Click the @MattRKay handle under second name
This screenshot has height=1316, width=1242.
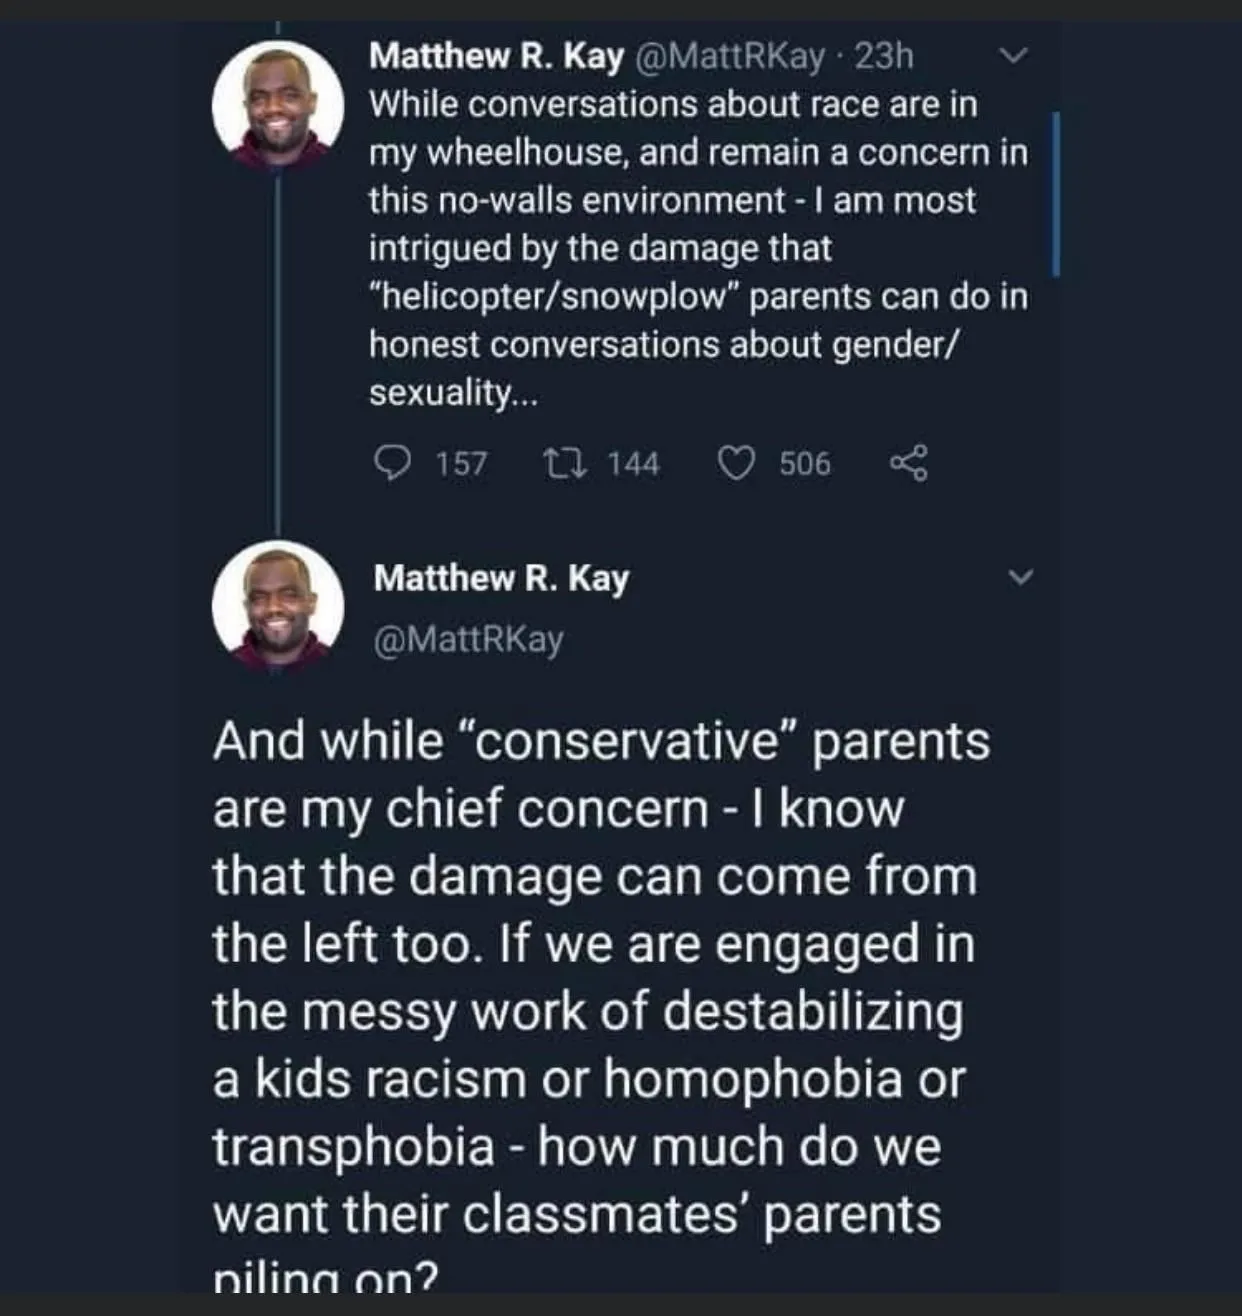point(468,639)
